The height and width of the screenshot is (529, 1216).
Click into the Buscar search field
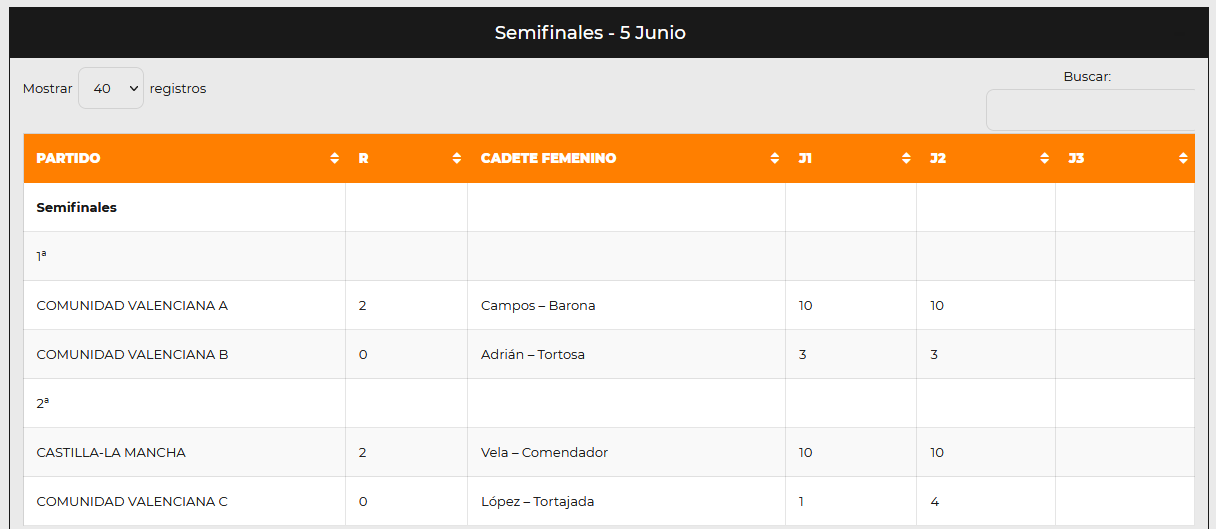(x=1090, y=110)
